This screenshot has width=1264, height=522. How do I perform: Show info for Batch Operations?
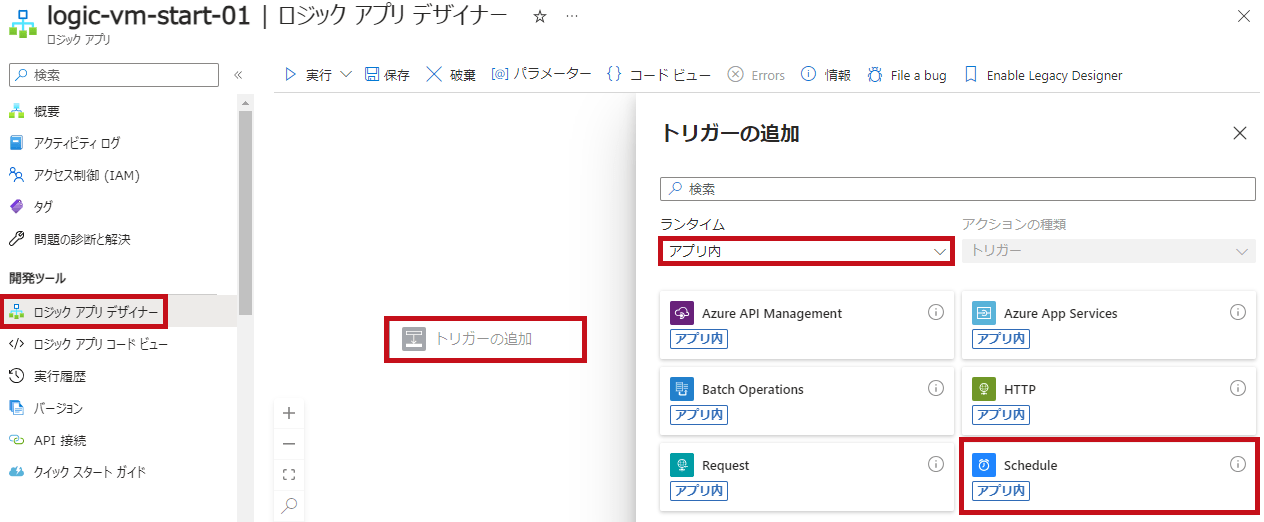936,388
